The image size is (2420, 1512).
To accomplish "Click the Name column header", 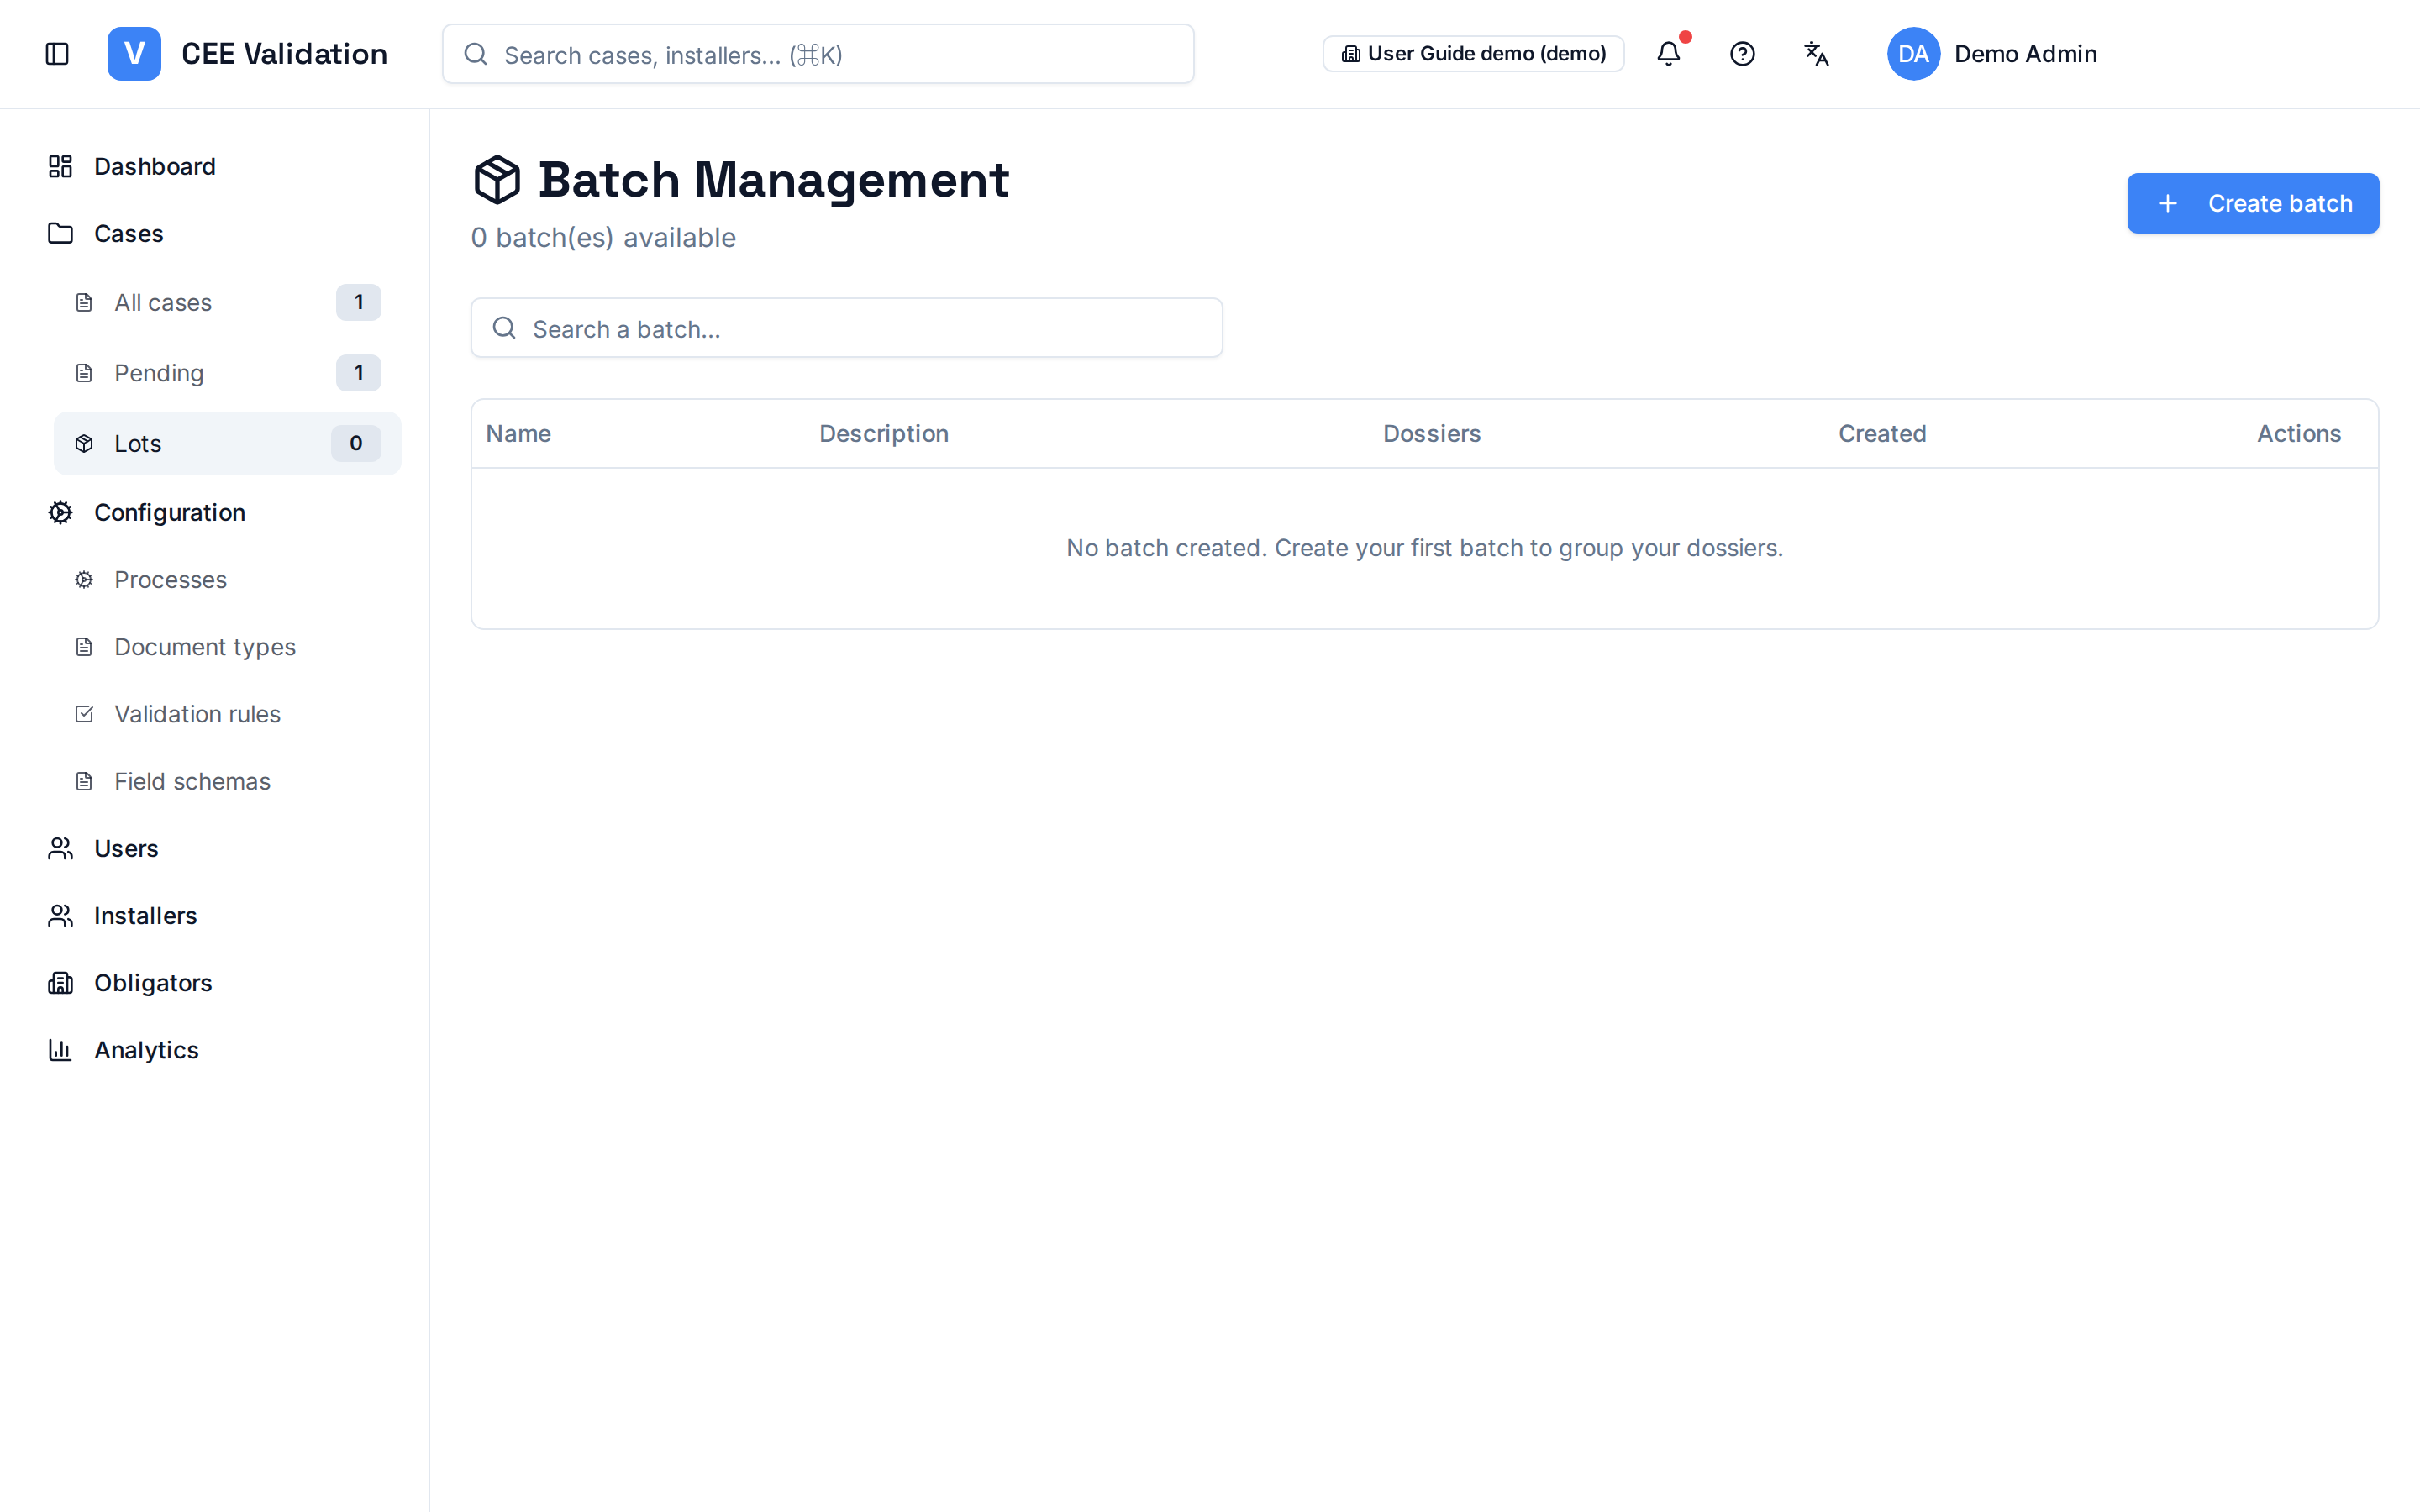I will 518,433.
